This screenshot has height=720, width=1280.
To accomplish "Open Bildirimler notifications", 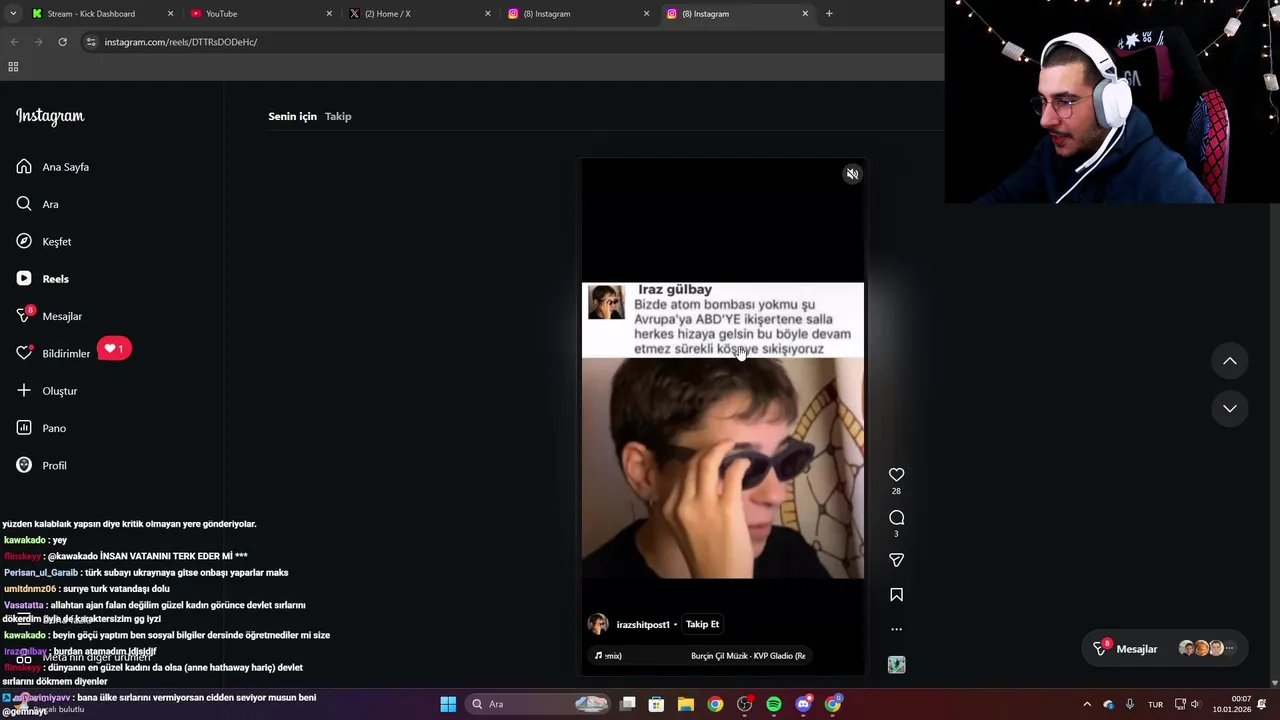I will click(x=54, y=353).
